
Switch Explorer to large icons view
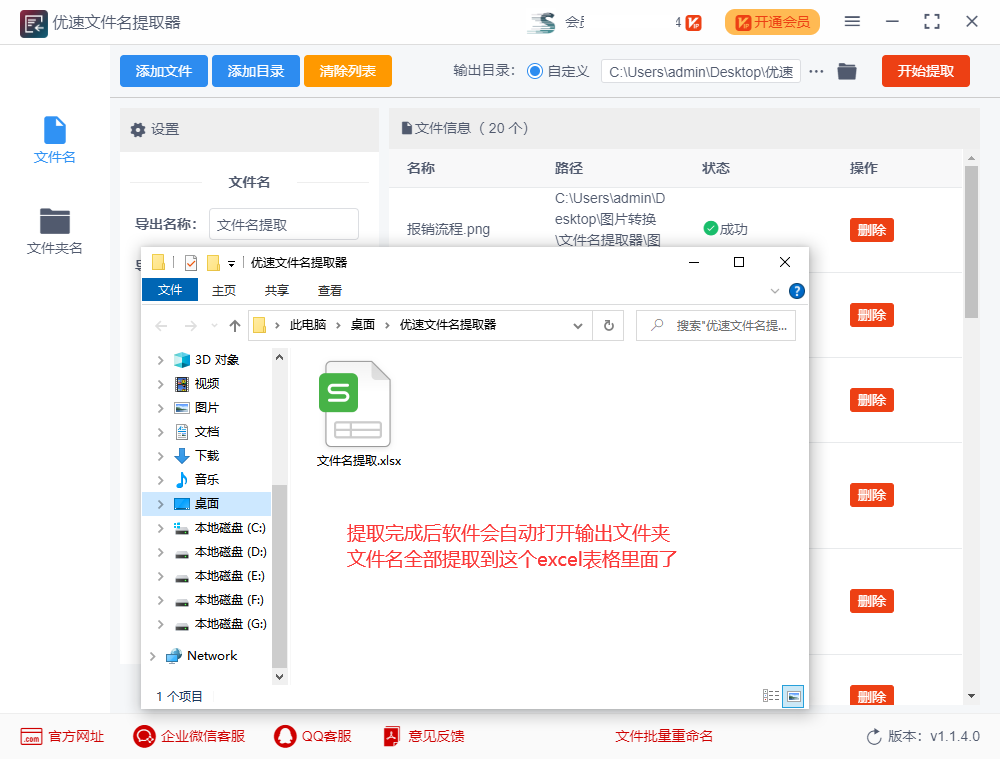click(795, 696)
